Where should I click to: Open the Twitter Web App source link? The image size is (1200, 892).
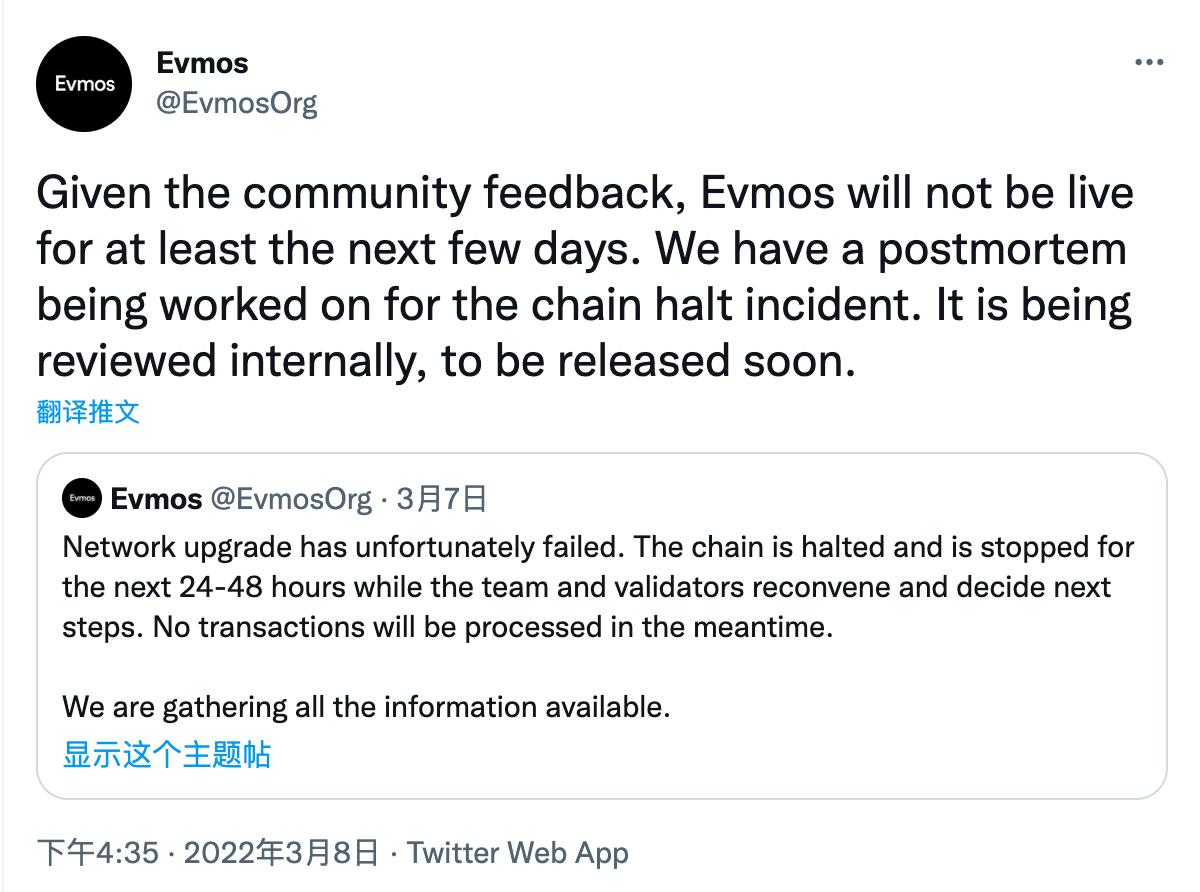pos(518,853)
